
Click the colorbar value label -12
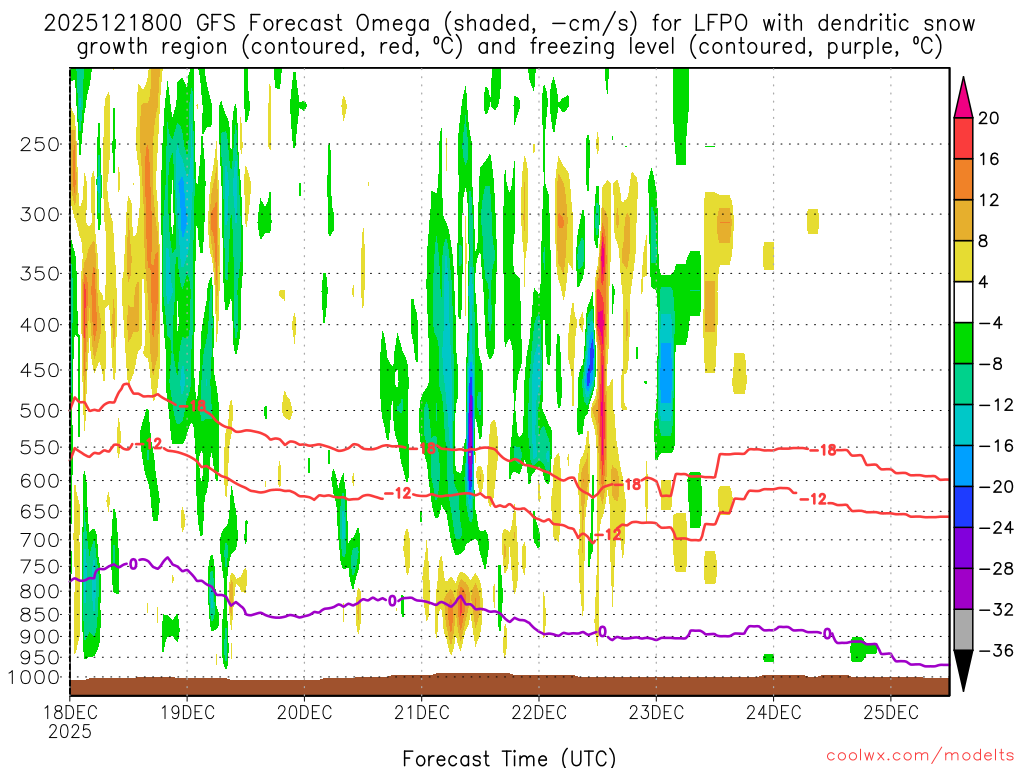[996, 405]
